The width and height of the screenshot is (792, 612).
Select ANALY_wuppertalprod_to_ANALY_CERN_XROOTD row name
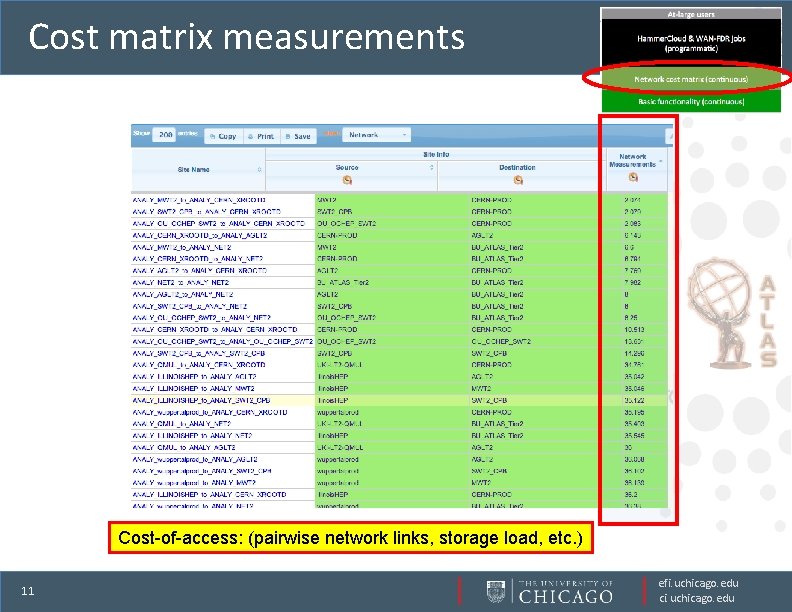(x=210, y=412)
